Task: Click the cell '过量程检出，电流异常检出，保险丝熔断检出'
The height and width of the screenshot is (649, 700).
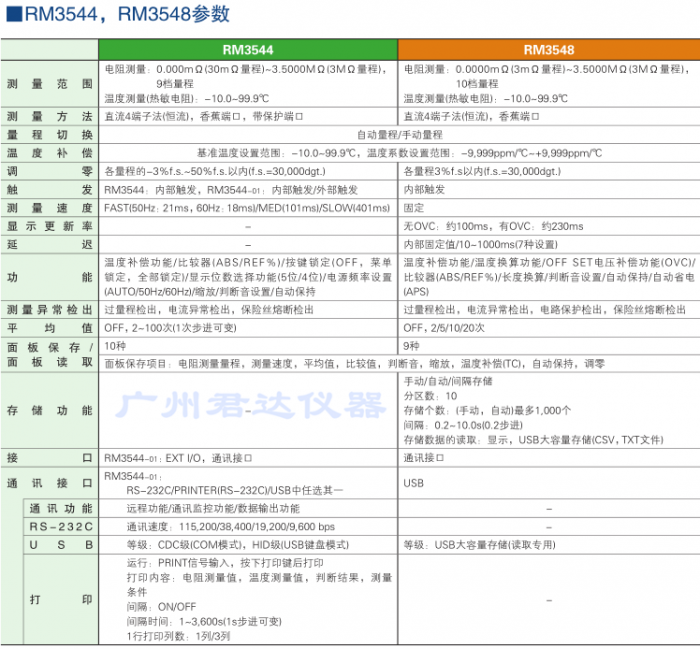Action: click(209, 310)
